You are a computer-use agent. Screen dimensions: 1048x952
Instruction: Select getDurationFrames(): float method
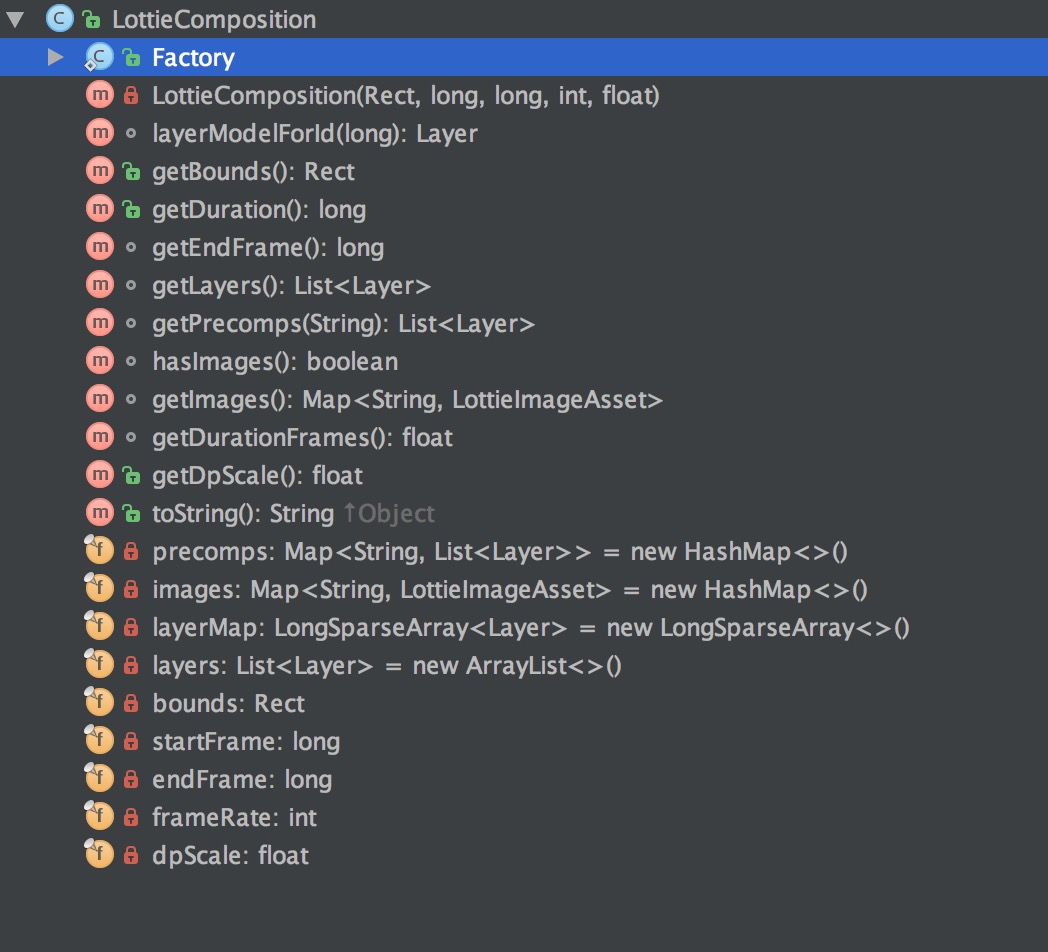[x=302, y=438]
